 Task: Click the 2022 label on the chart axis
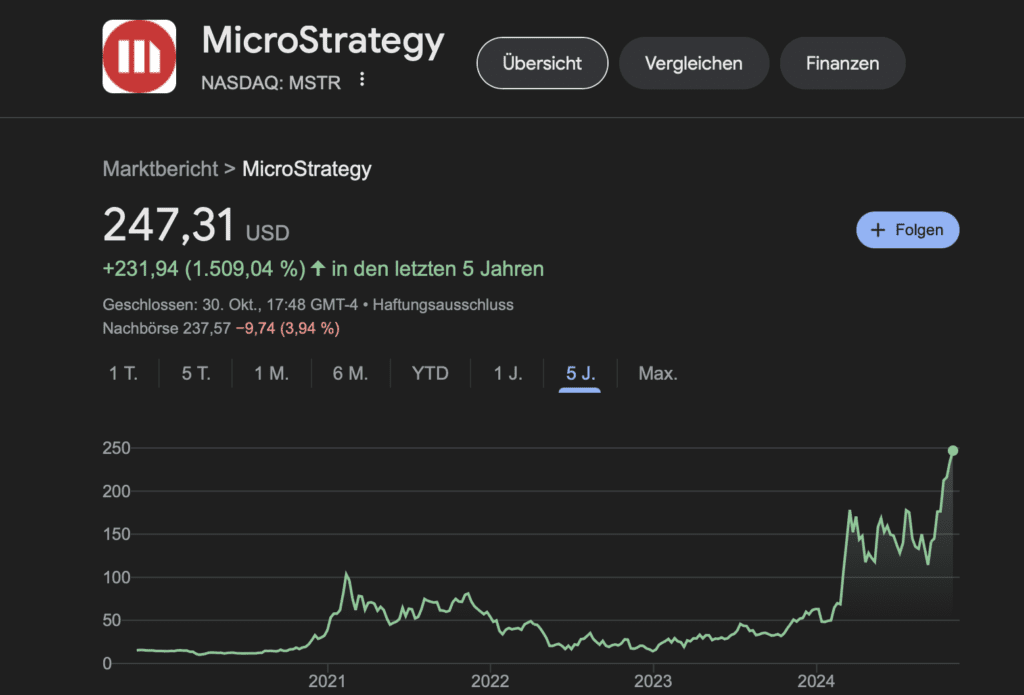(490, 681)
